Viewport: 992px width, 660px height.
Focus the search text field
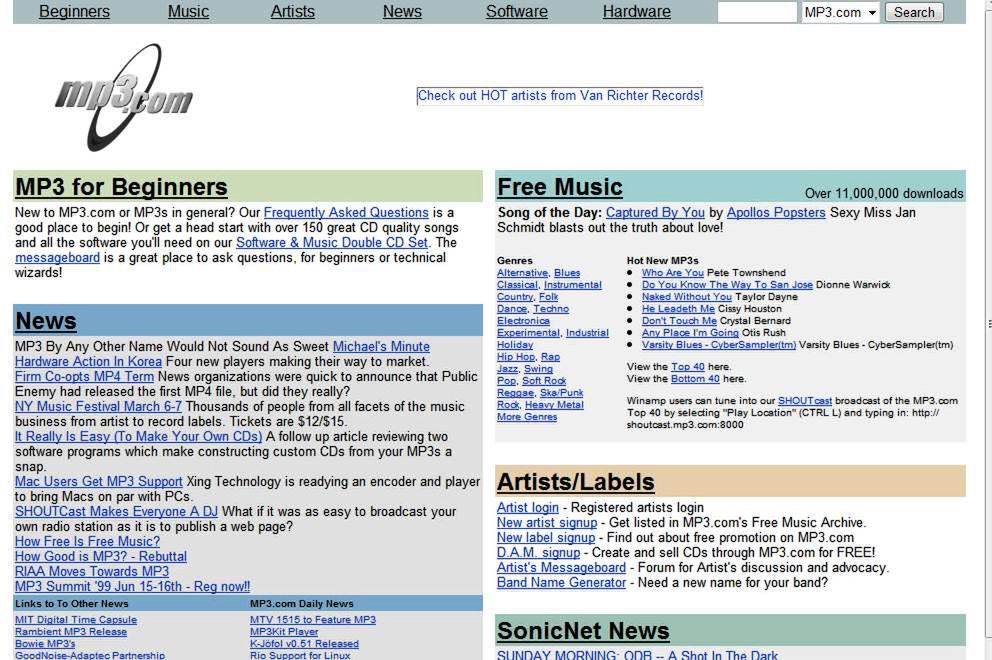tap(757, 12)
